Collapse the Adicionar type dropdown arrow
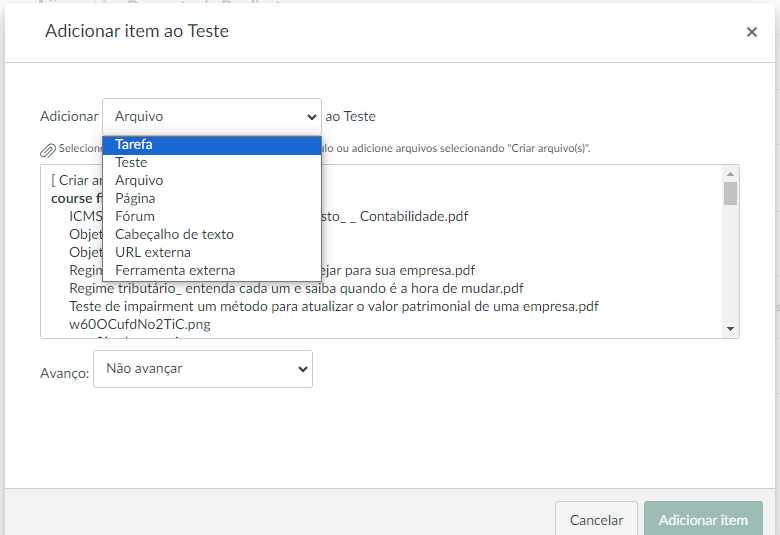Viewport: 780px width, 535px height. (x=310, y=117)
